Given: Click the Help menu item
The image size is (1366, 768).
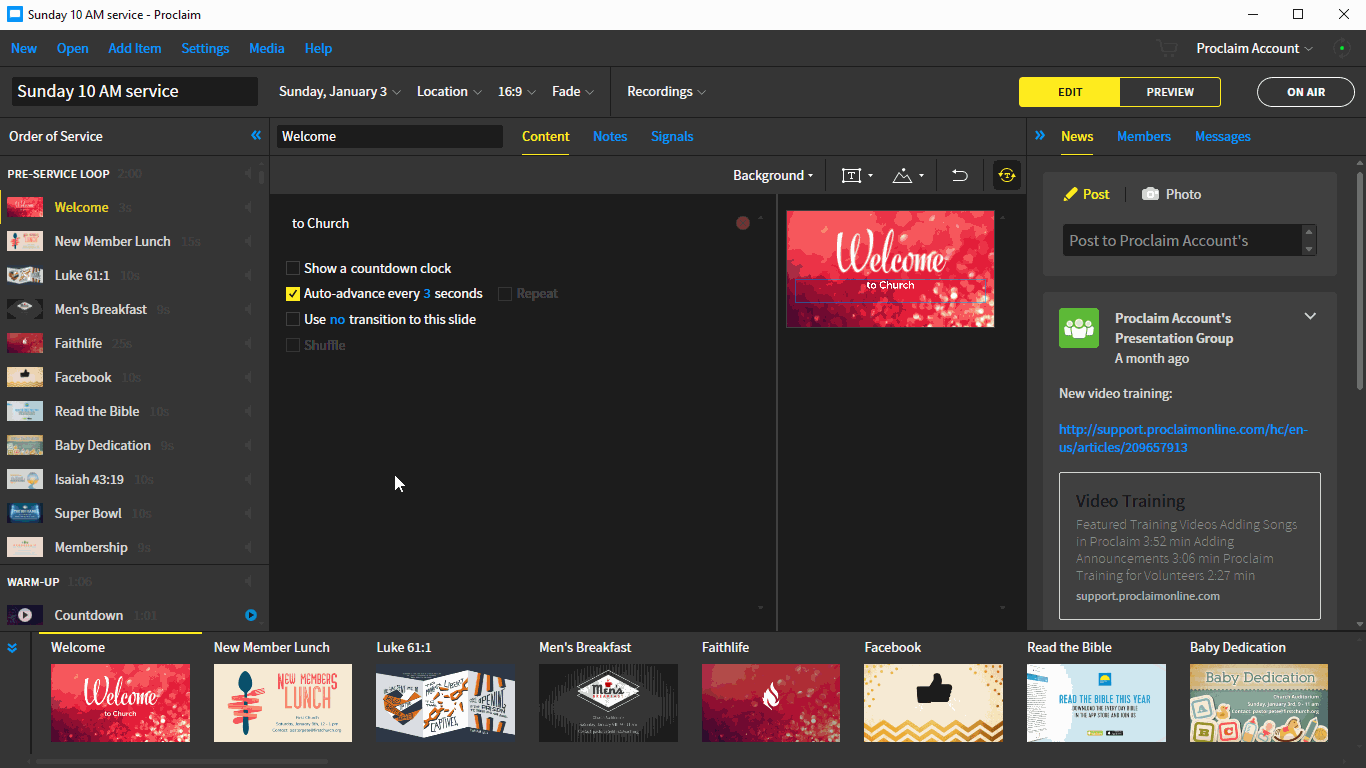Looking at the screenshot, I should coord(318,48).
